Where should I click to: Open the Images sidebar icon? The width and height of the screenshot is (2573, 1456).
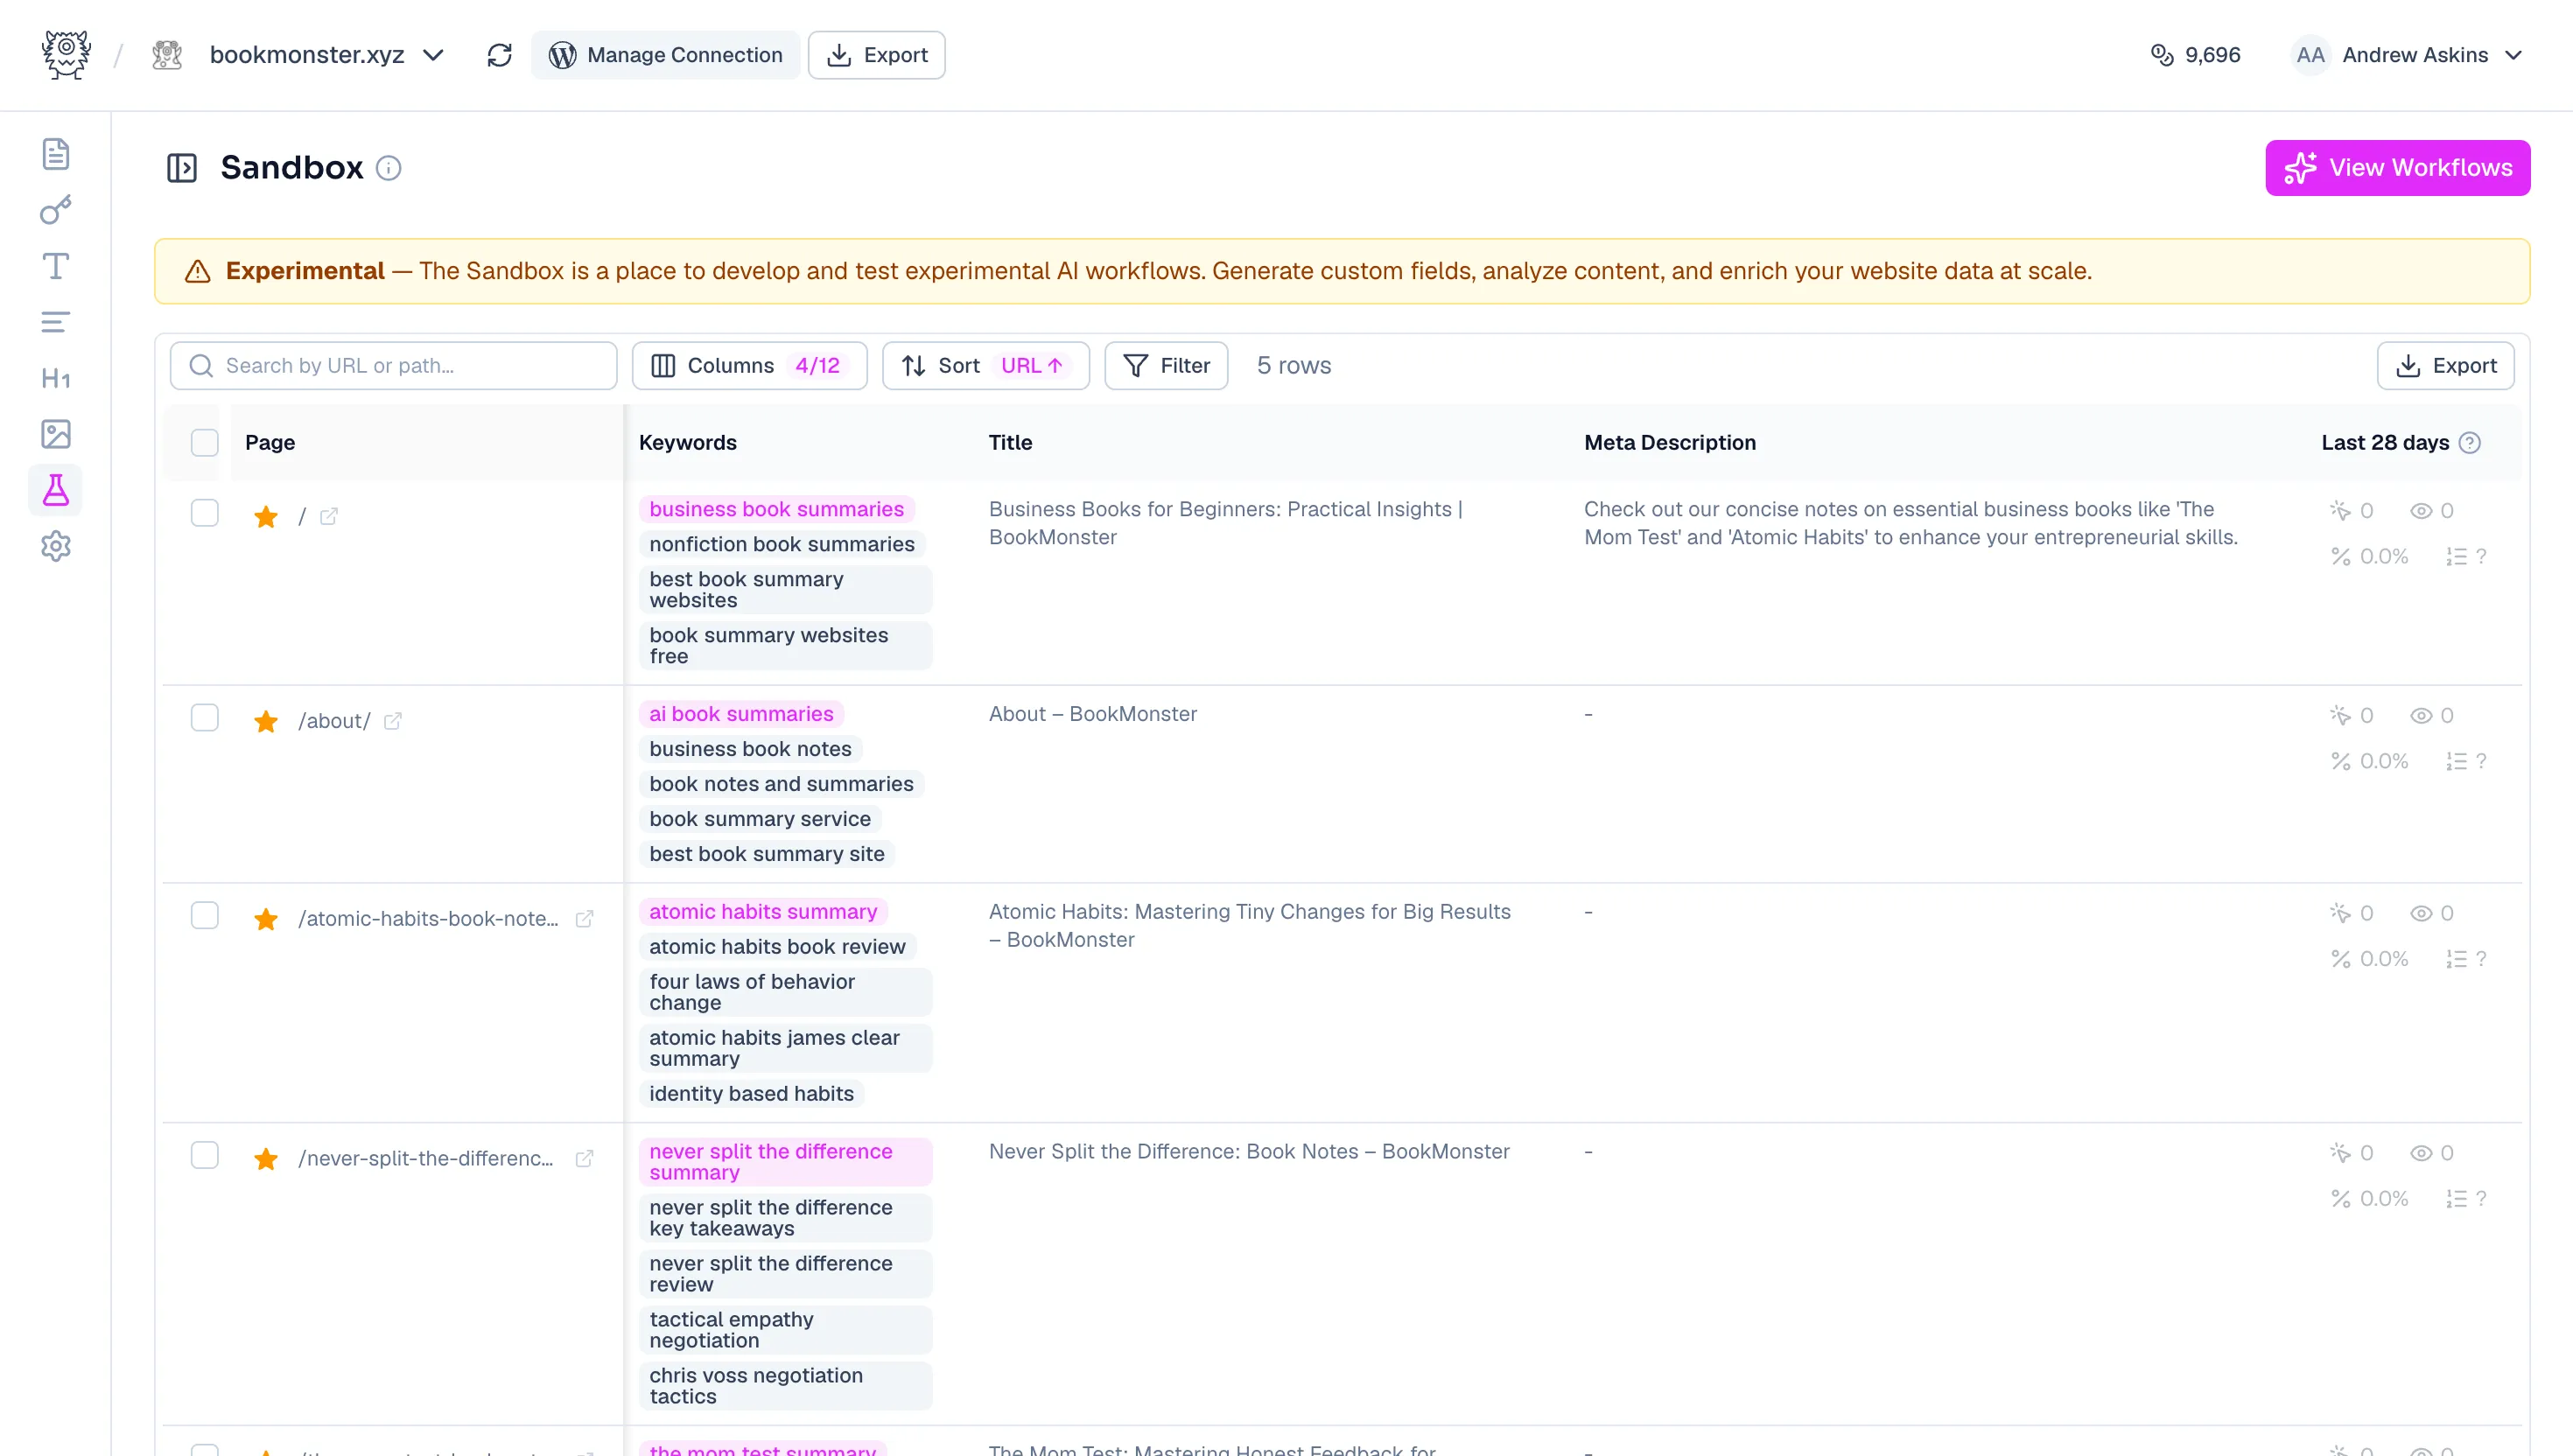[55, 434]
